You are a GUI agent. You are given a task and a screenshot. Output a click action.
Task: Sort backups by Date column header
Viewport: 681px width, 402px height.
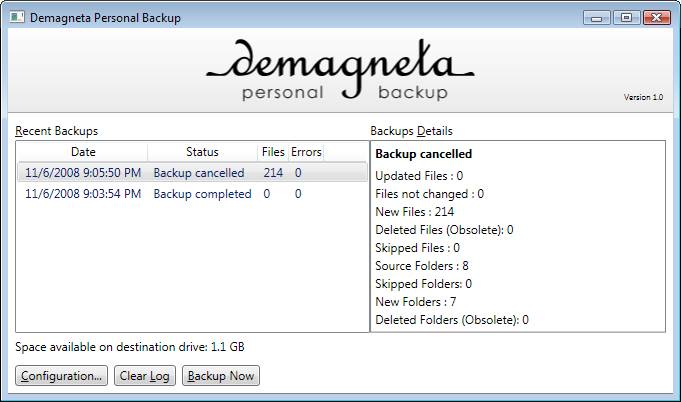[x=83, y=152]
